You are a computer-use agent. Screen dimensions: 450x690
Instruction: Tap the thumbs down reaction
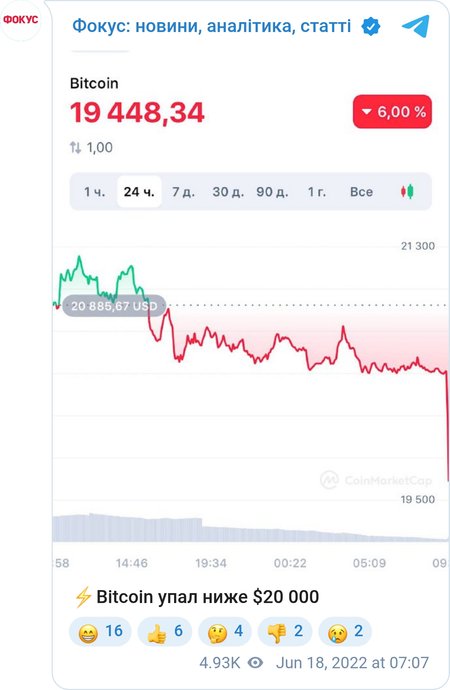[285, 631]
